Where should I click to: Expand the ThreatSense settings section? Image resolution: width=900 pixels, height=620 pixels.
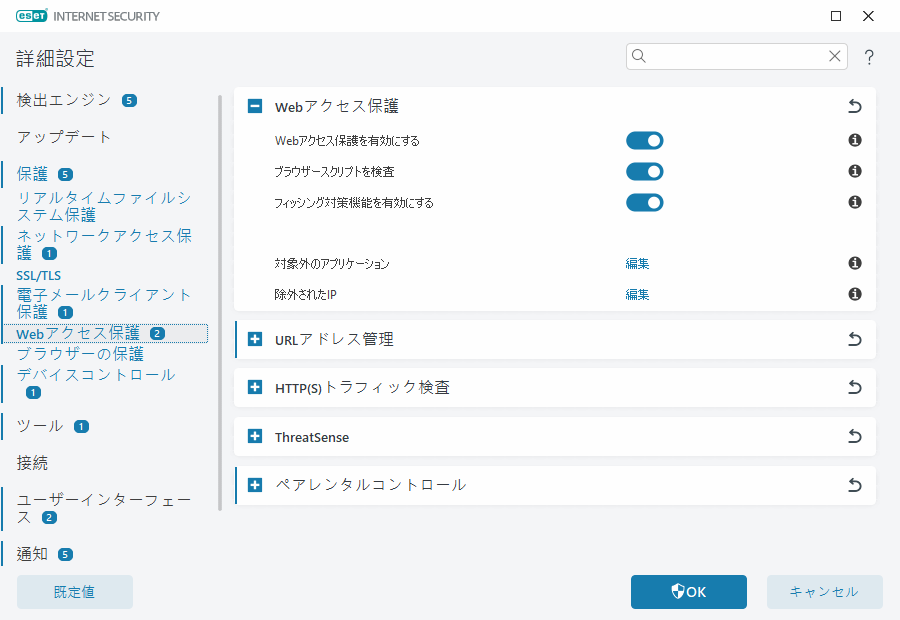coord(254,436)
